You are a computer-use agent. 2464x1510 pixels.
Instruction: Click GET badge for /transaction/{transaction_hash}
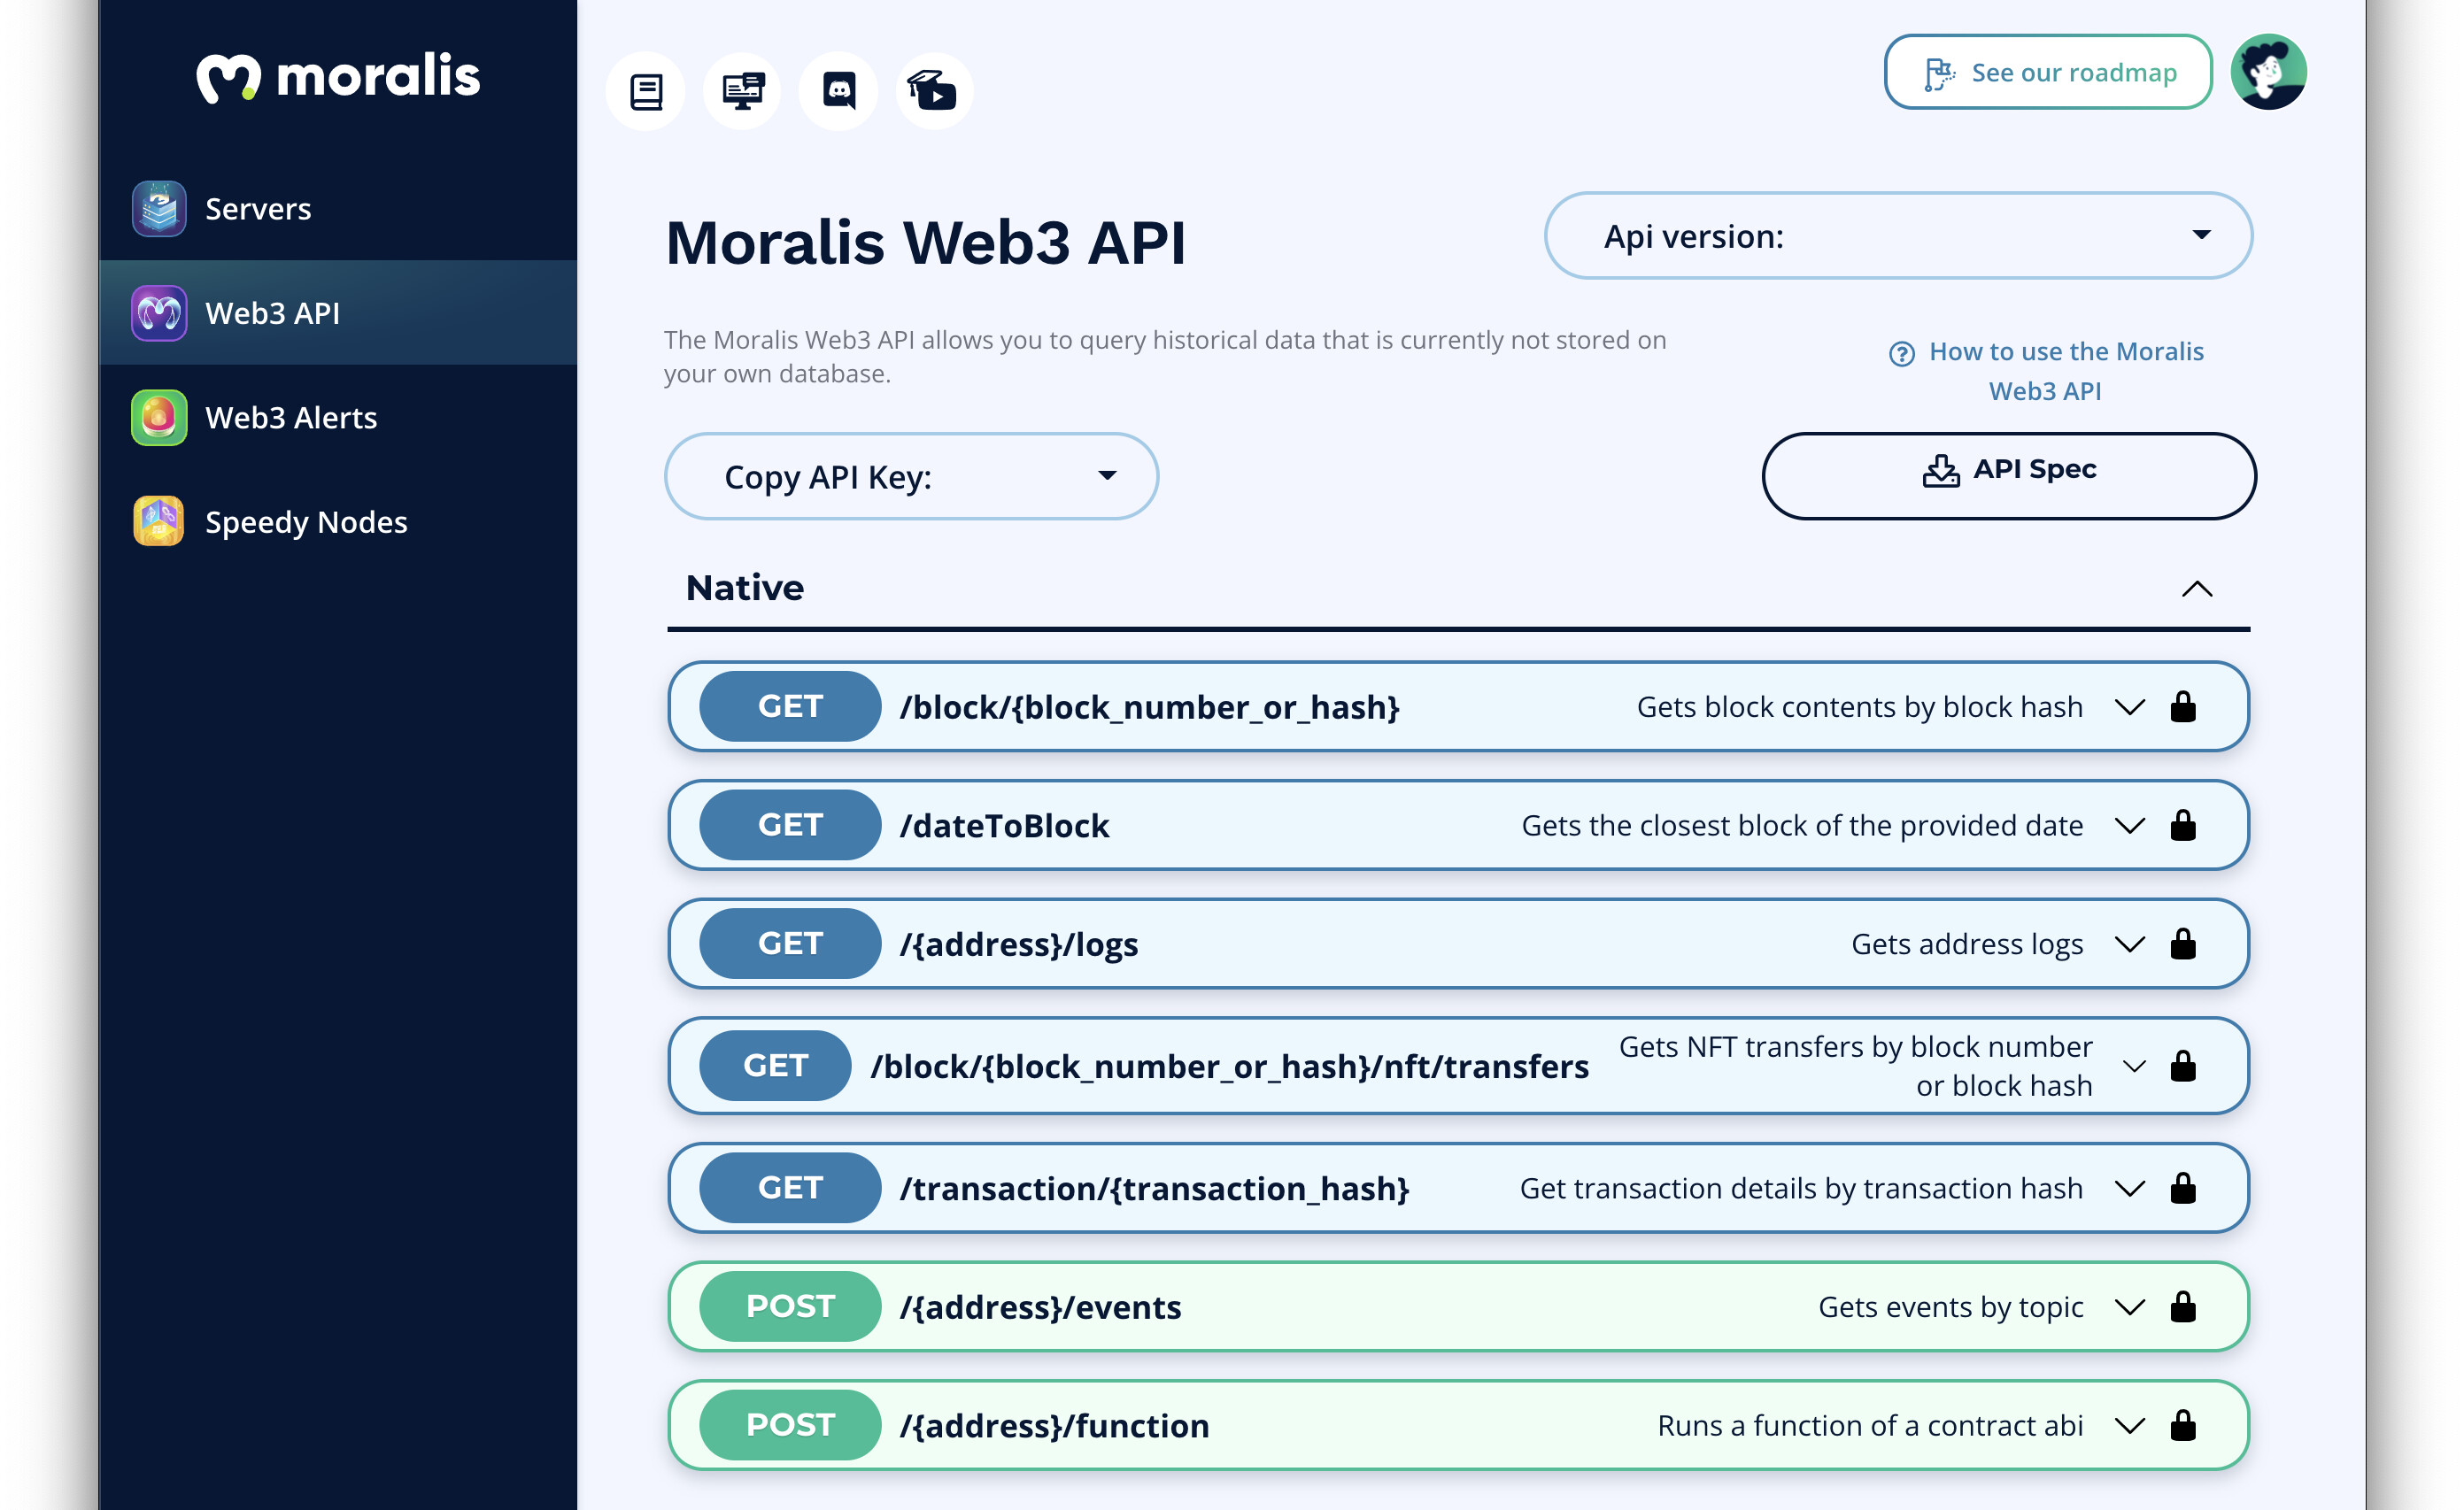[x=790, y=1187]
